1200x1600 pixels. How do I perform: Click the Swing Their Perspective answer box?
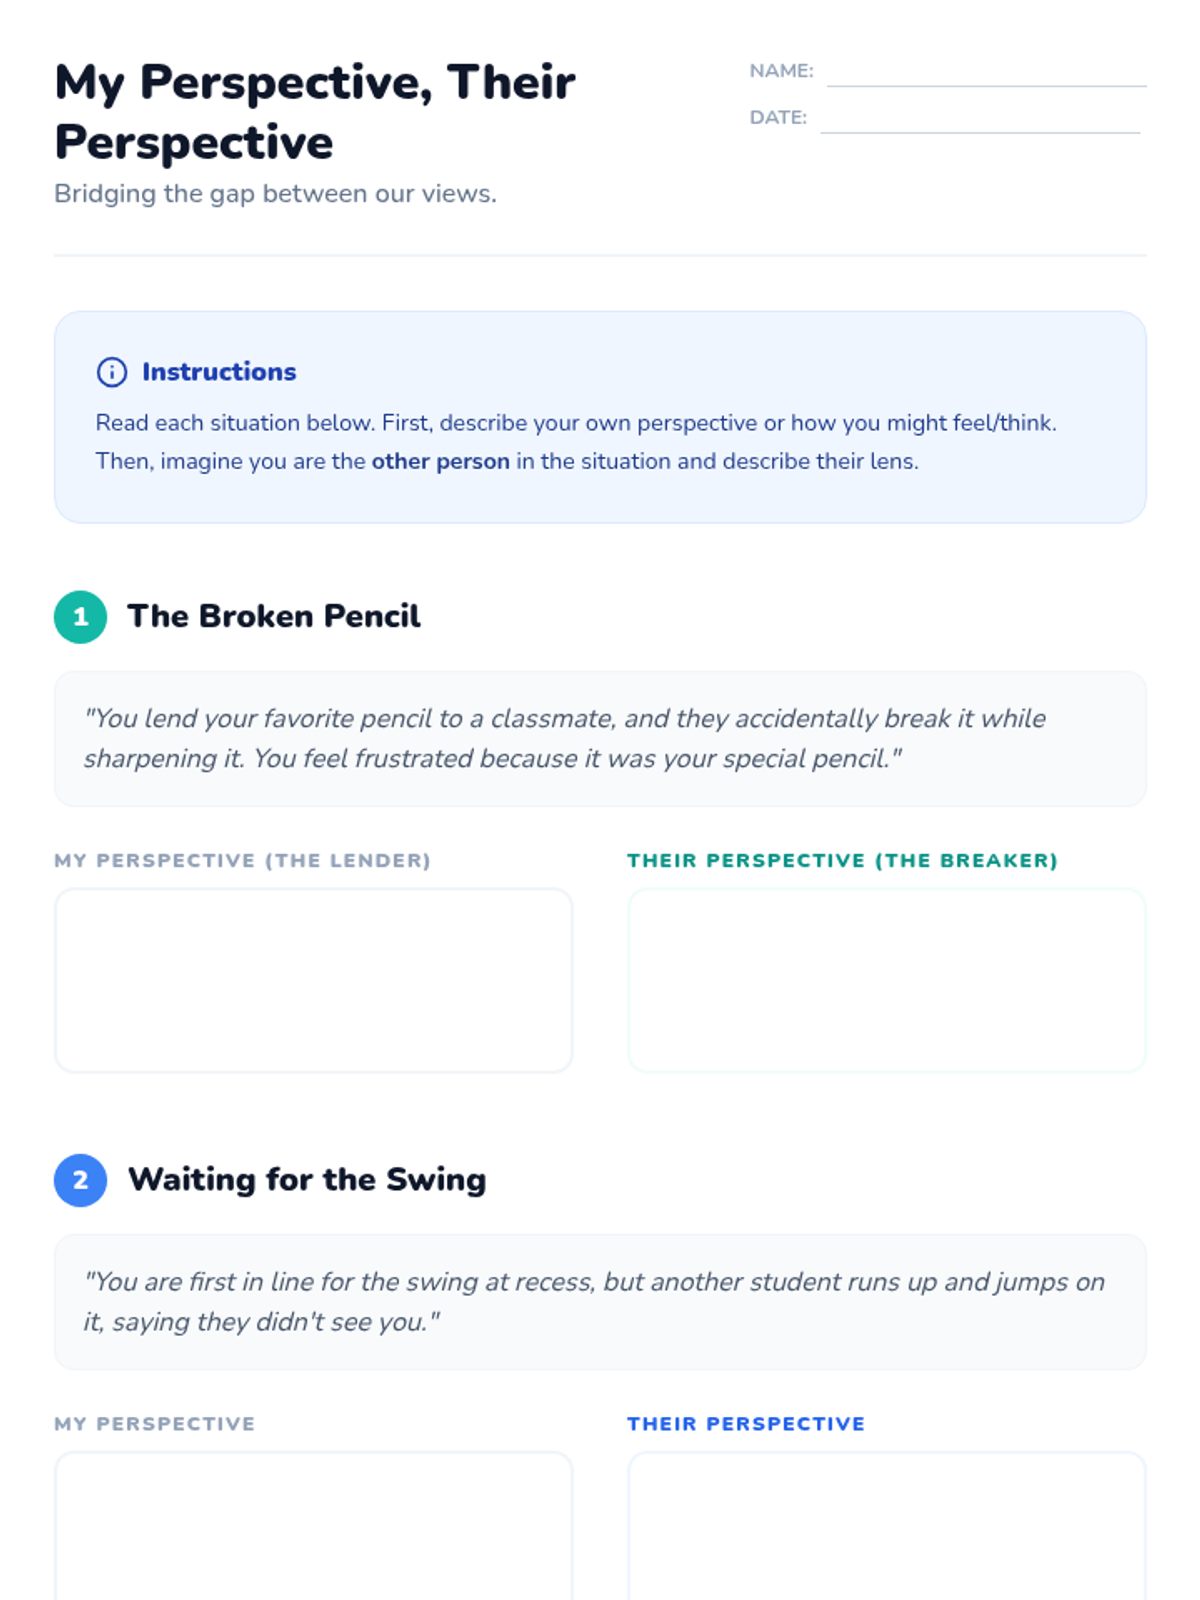click(886, 1525)
